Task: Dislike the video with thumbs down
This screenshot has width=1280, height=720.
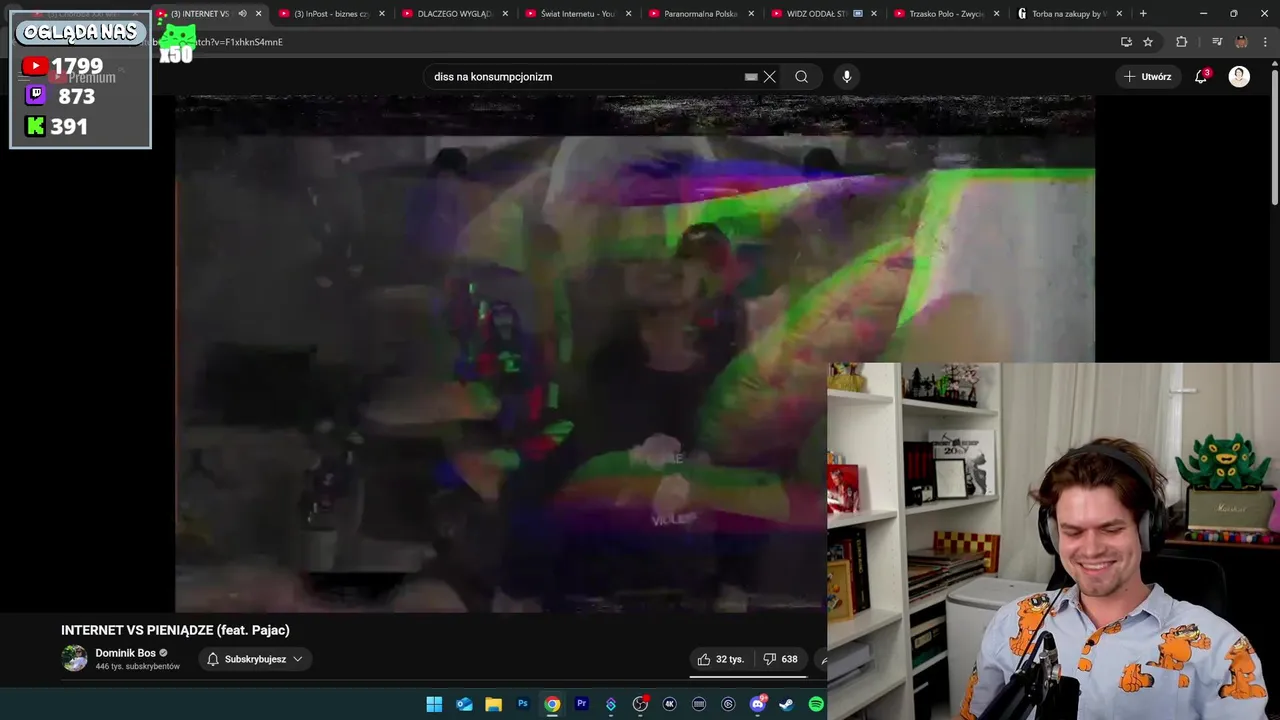Action: click(780, 659)
